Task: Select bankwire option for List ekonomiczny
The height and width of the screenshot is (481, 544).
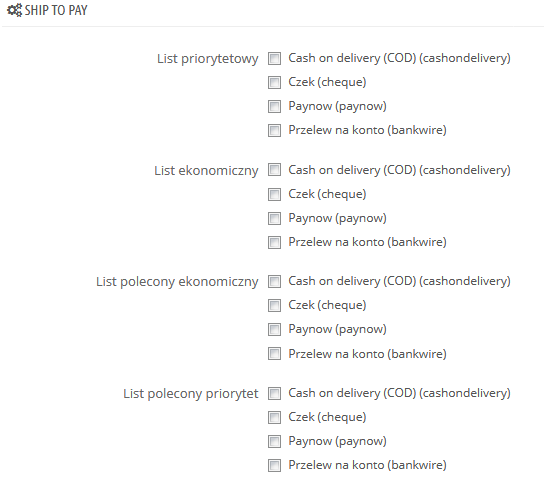Action: click(274, 243)
